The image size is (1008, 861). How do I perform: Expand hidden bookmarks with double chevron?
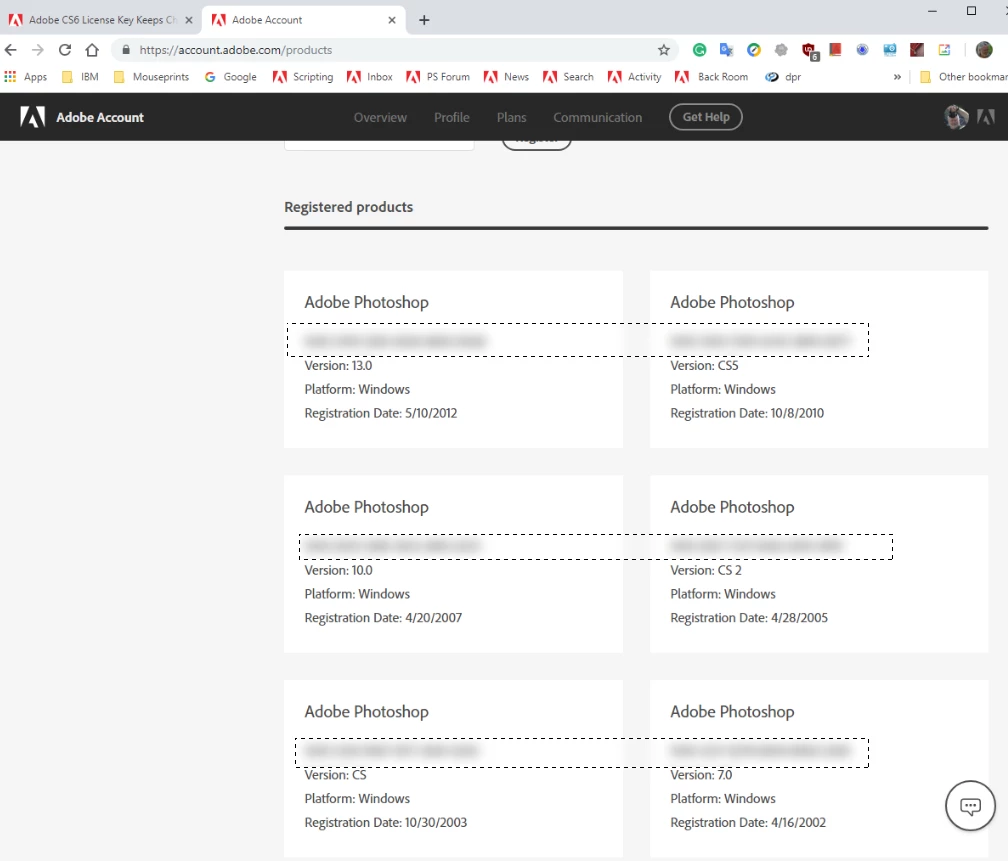pyautogui.click(x=897, y=77)
